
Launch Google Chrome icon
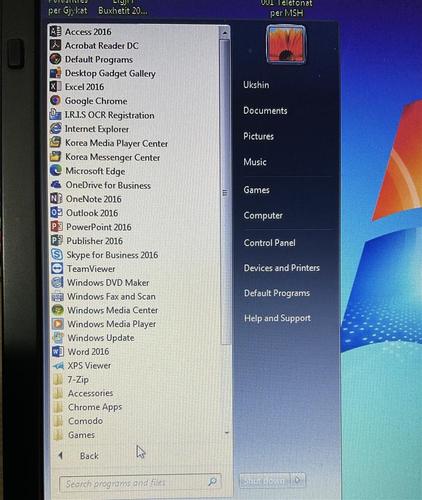click(56, 100)
